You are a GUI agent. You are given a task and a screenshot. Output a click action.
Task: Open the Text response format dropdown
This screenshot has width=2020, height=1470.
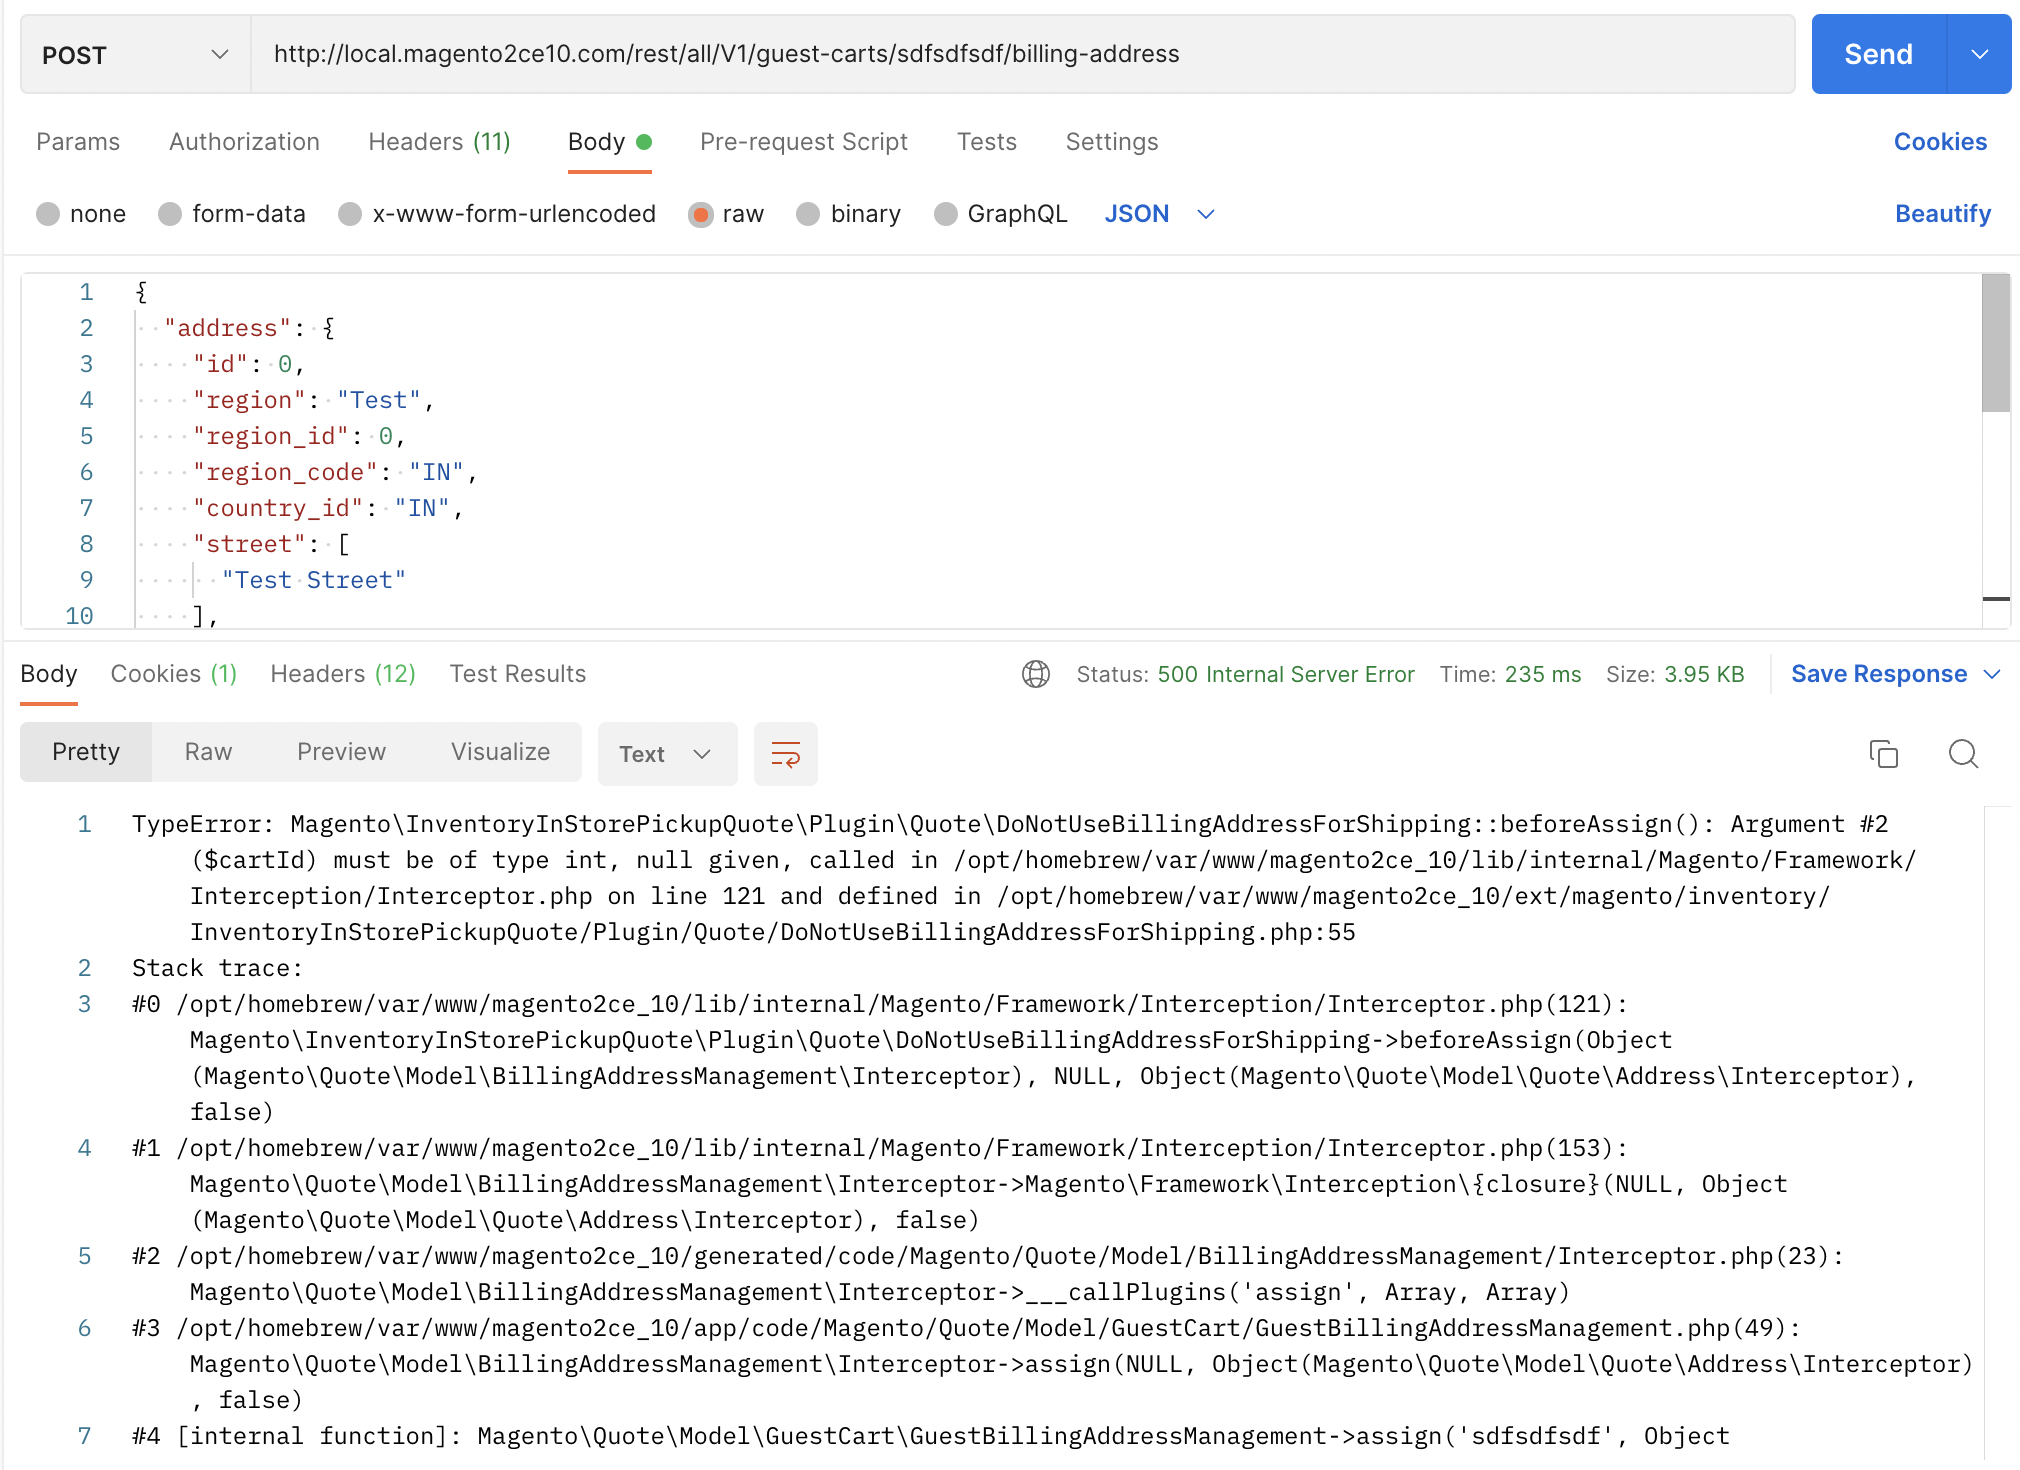pos(666,754)
